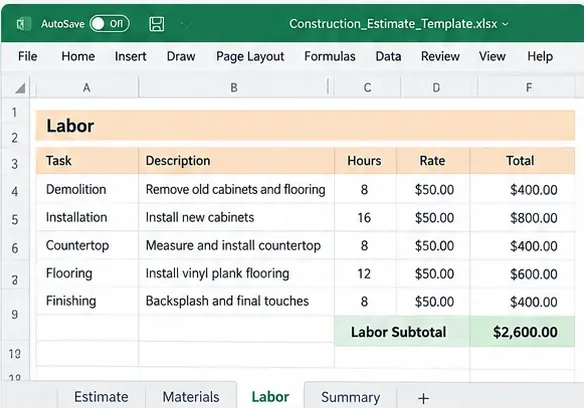This screenshot has width=584, height=408.
Task: Select the $2,600.00 subtotal cell
Action: click(522, 332)
